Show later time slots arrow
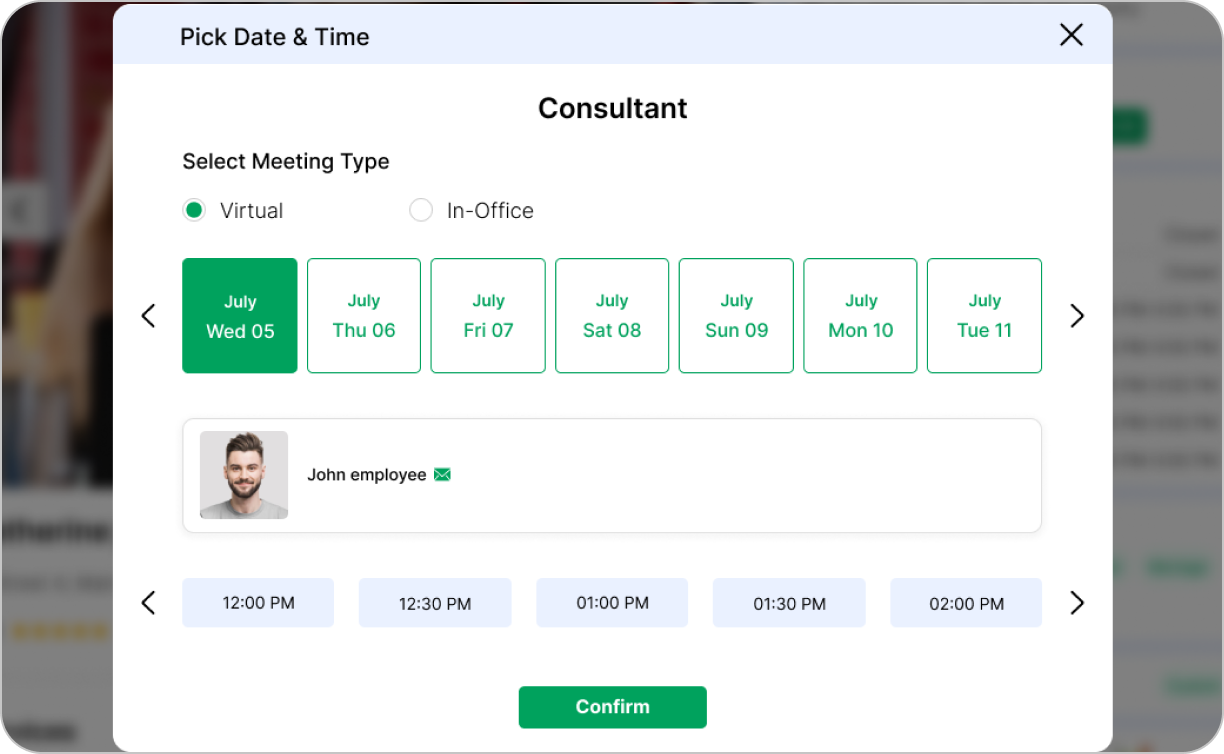 point(1077,603)
